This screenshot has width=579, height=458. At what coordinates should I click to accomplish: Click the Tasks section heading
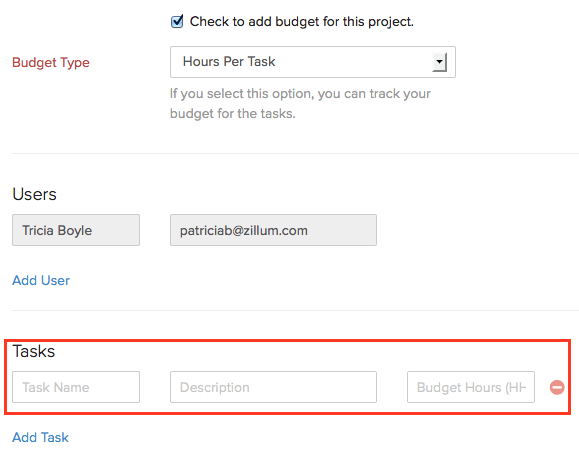(x=34, y=351)
